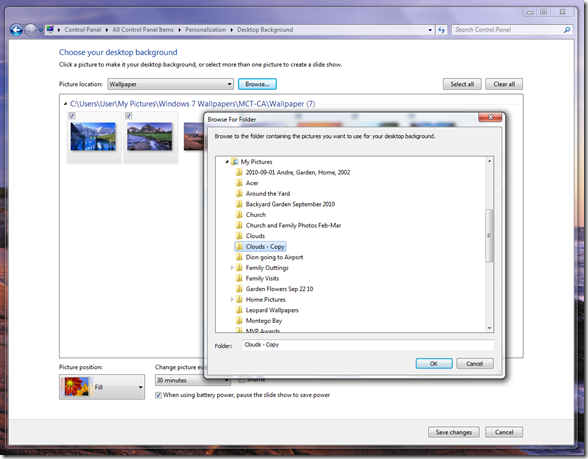Cancel the Browse For Folder dialog
Viewport: 588px width, 459px height.
tap(475, 364)
